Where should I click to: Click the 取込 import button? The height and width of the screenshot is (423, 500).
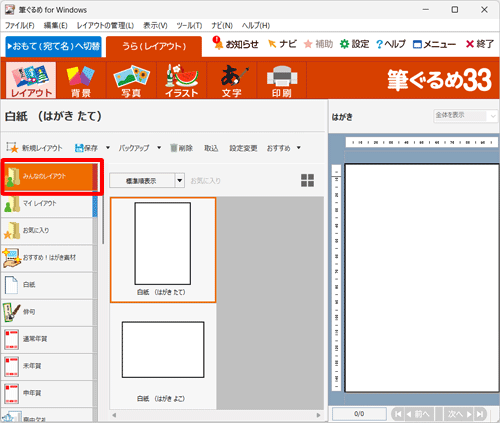(211, 148)
